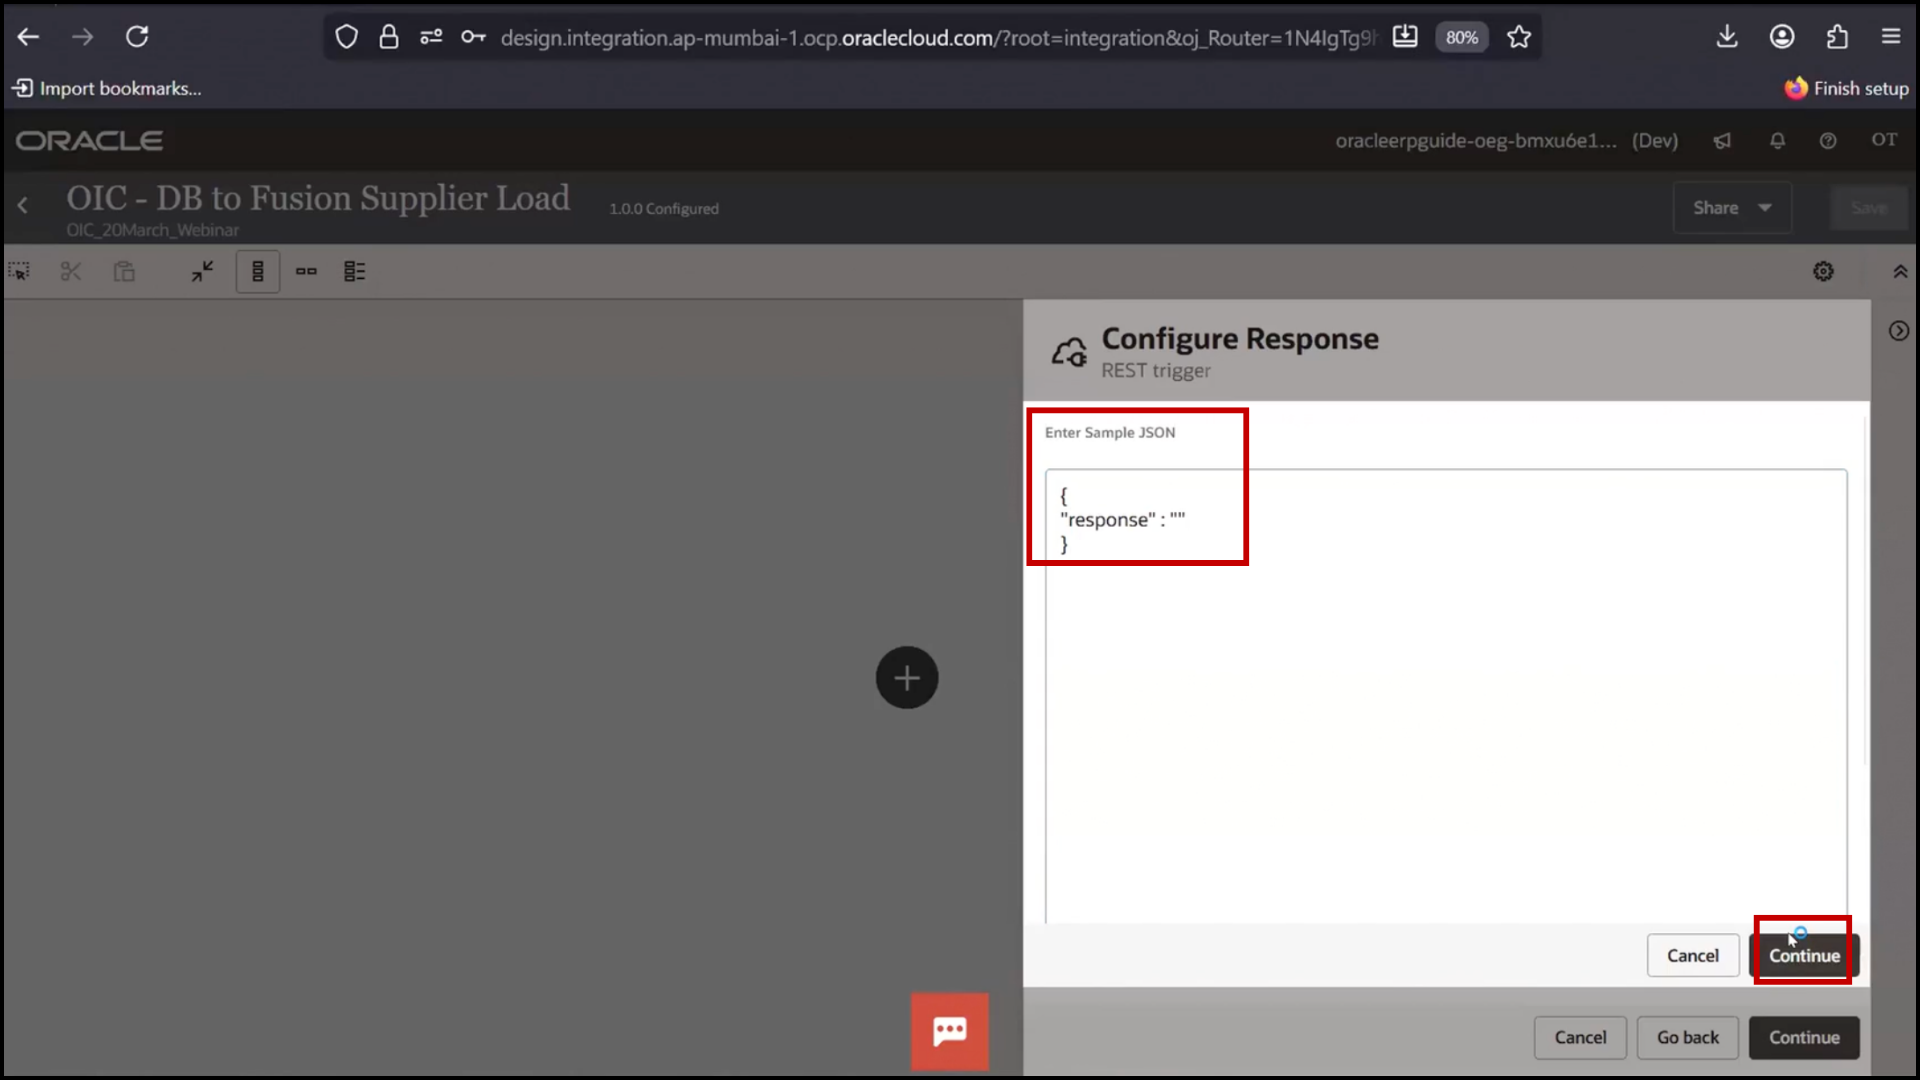Select the pseudo view layout icon
The width and height of the screenshot is (1920, 1080).
(x=355, y=271)
